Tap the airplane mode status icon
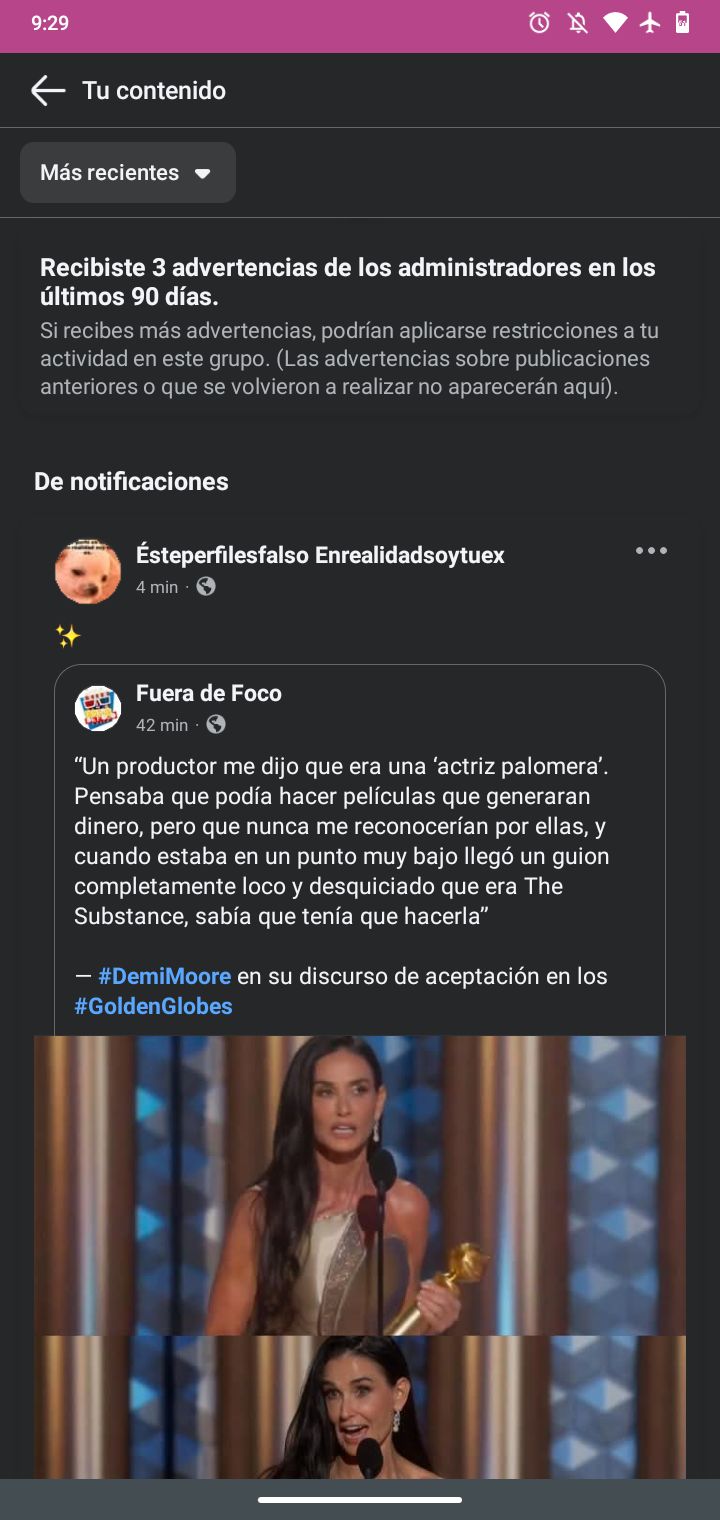Screen dimensions: 720x1520 [x=650, y=22]
